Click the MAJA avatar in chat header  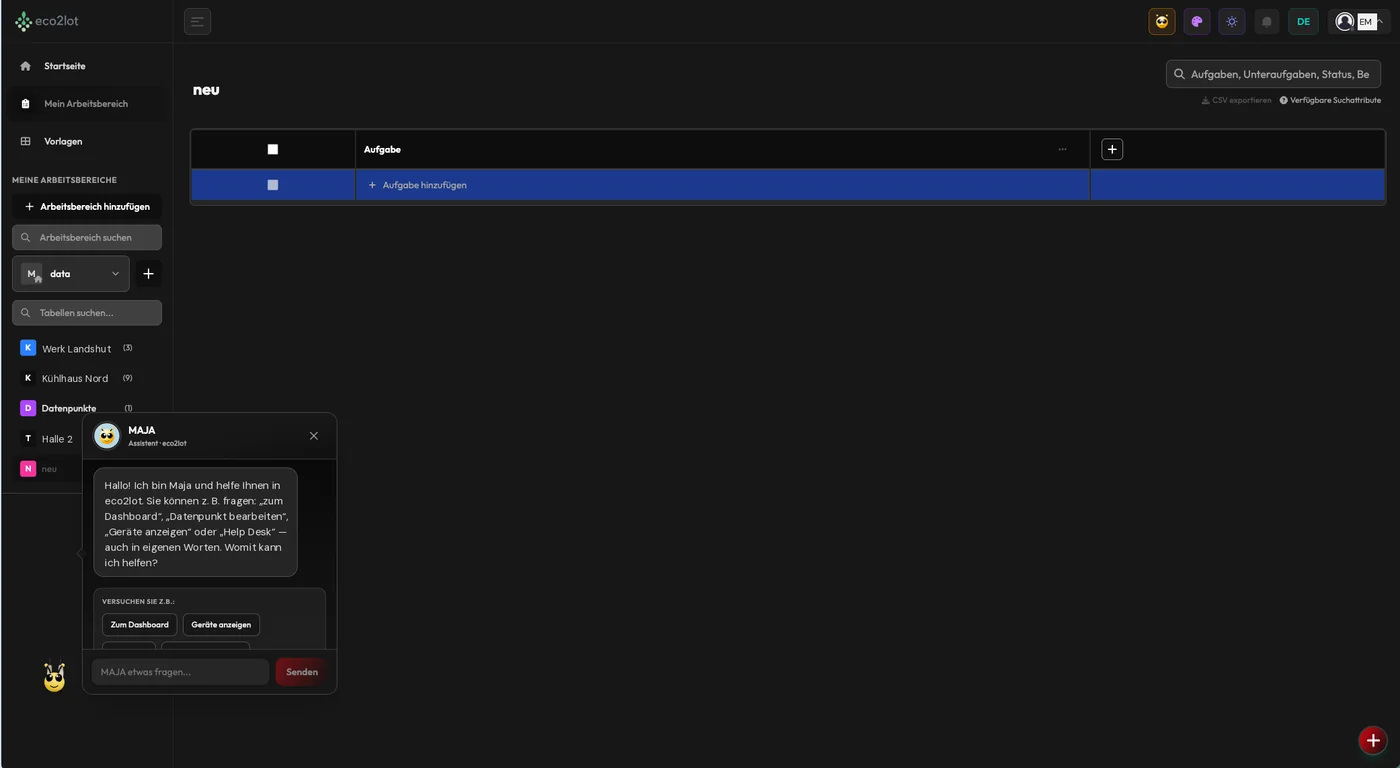pos(107,436)
